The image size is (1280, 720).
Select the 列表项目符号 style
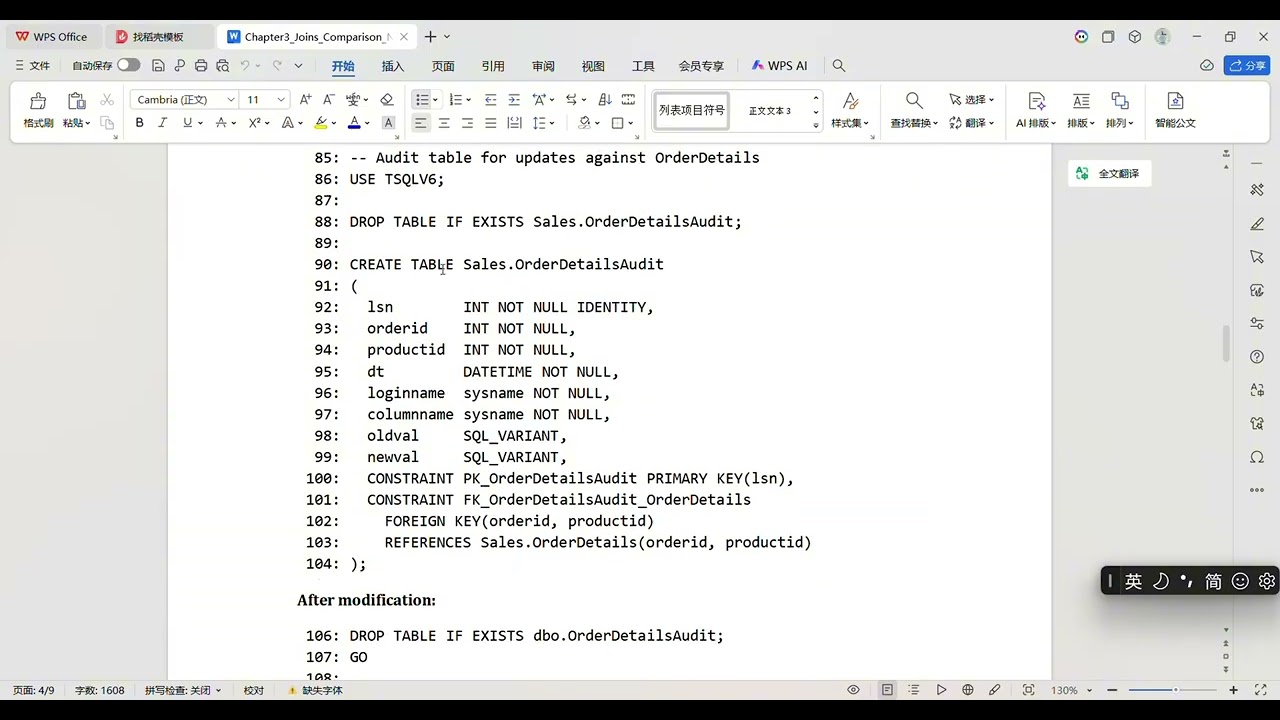pyautogui.click(x=692, y=110)
